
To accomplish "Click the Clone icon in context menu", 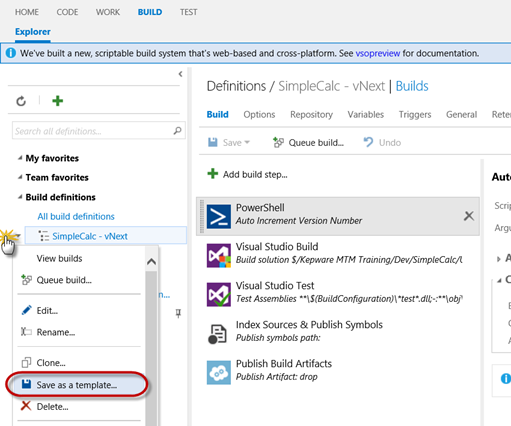I will pyautogui.click(x=26, y=362).
